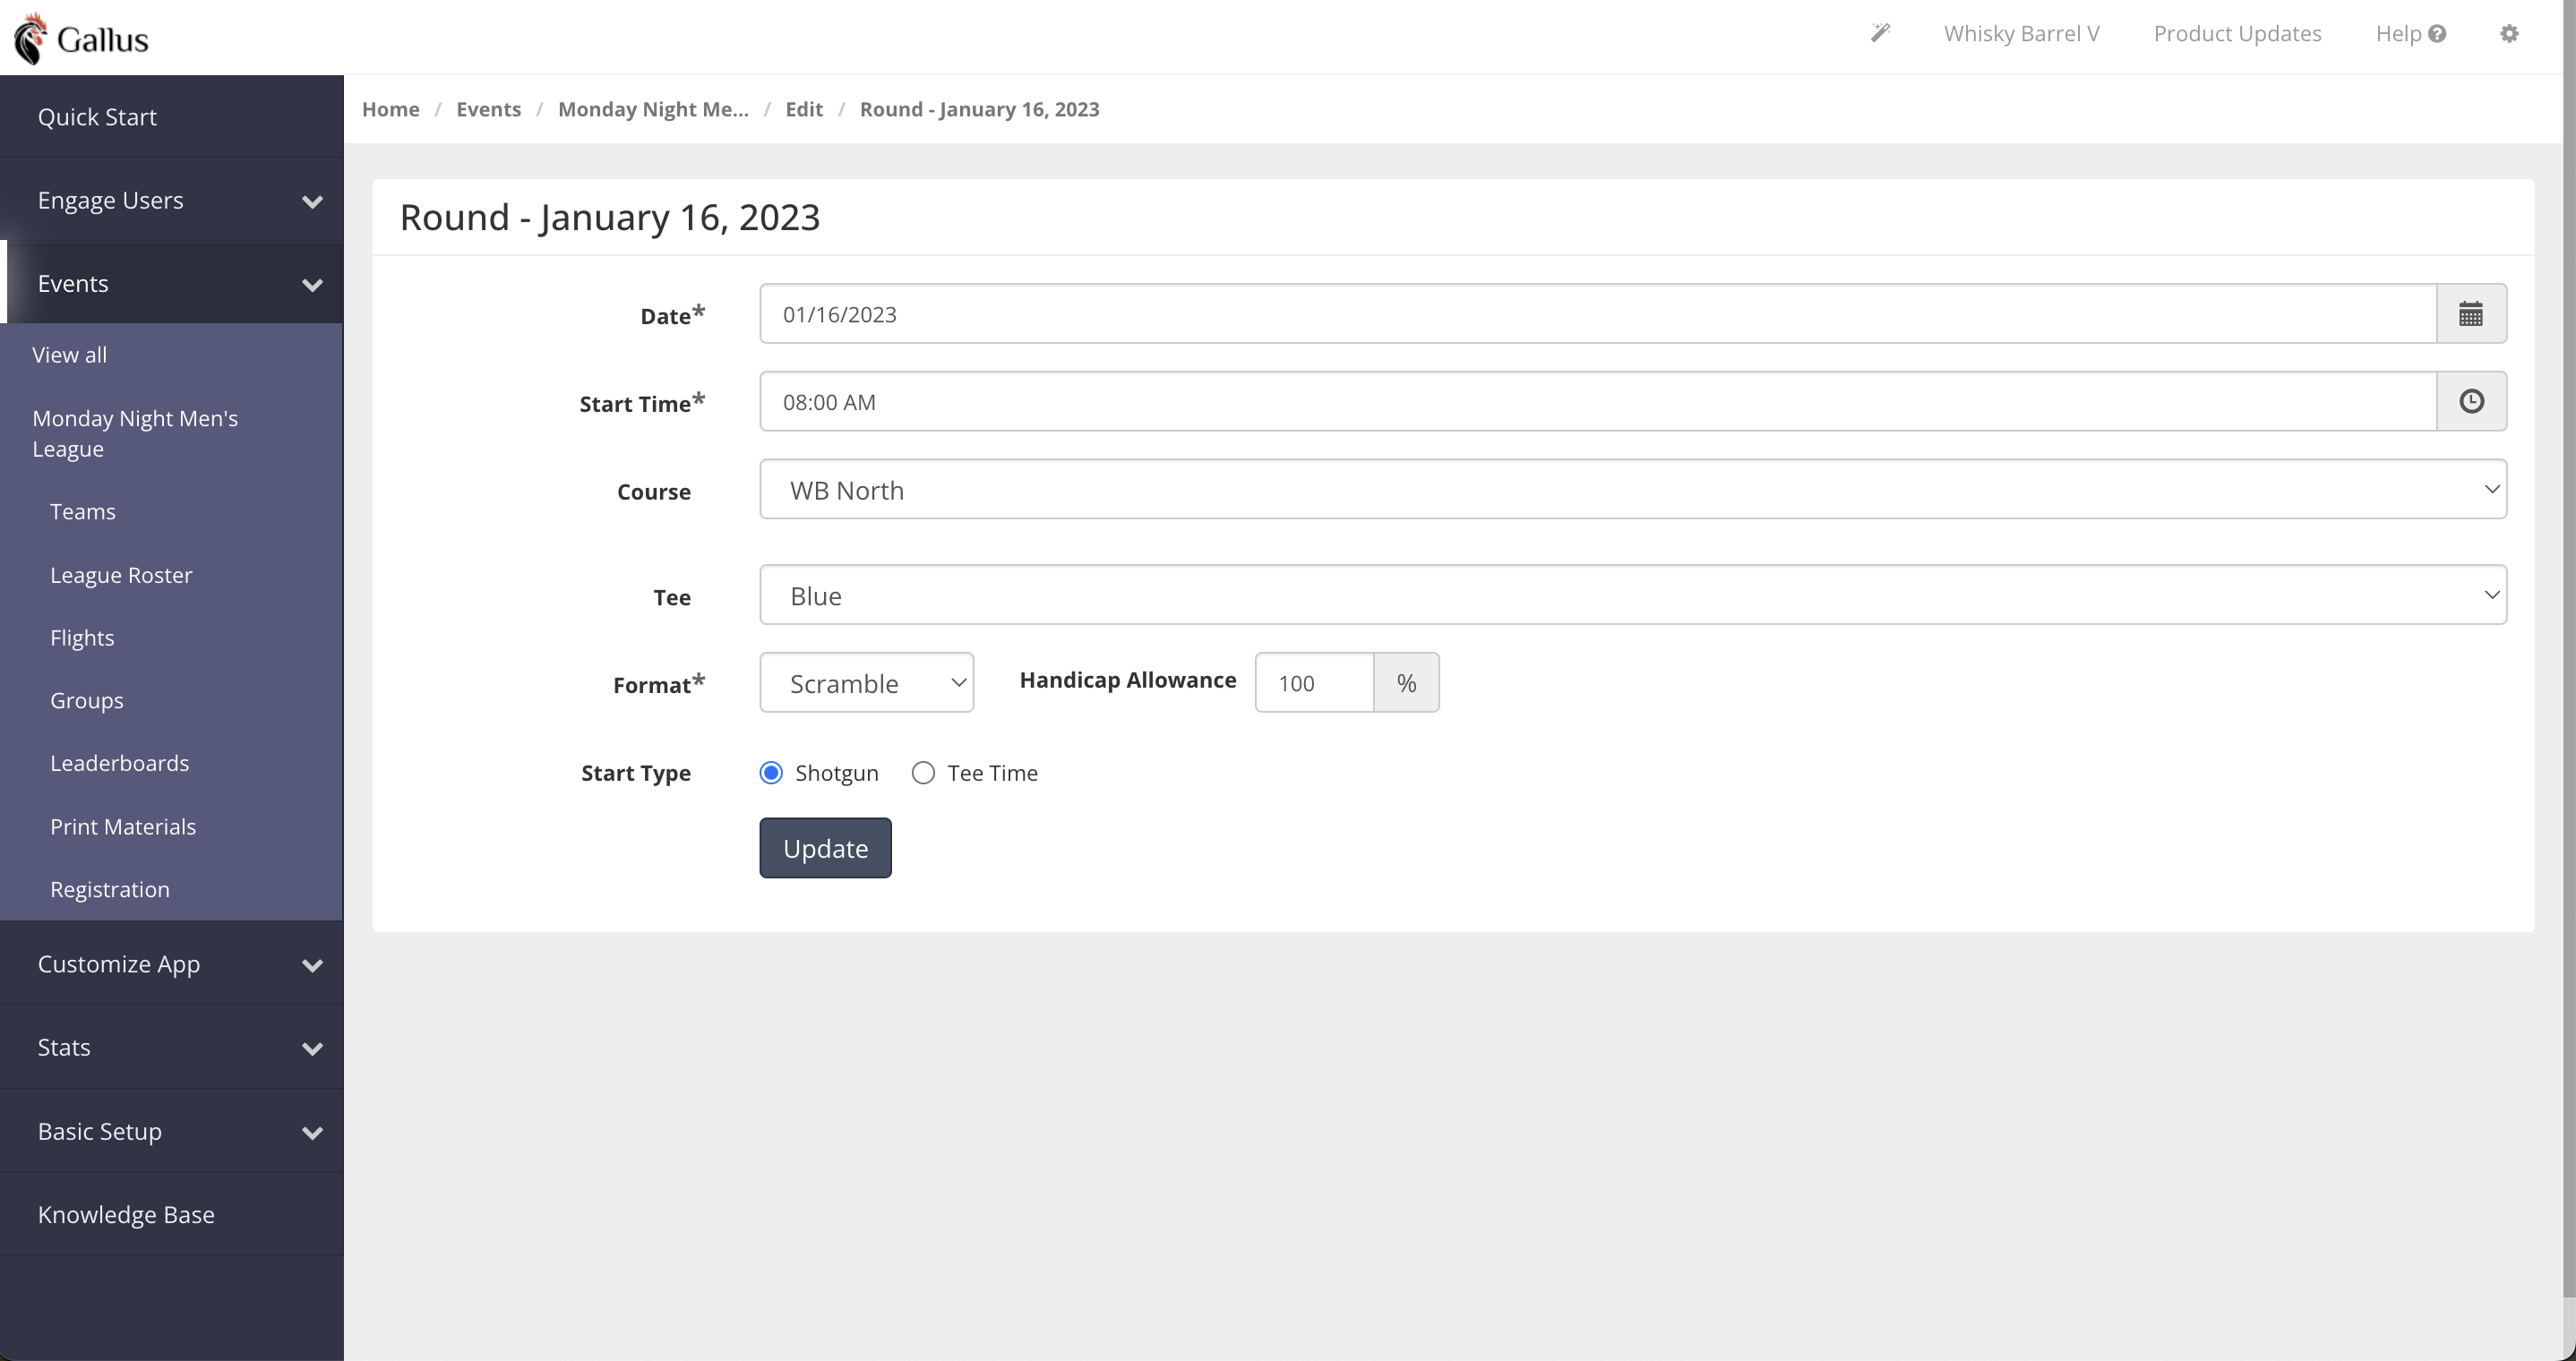Go to Teams in the sidebar
2576x1361 pixels.
tap(83, 512)
